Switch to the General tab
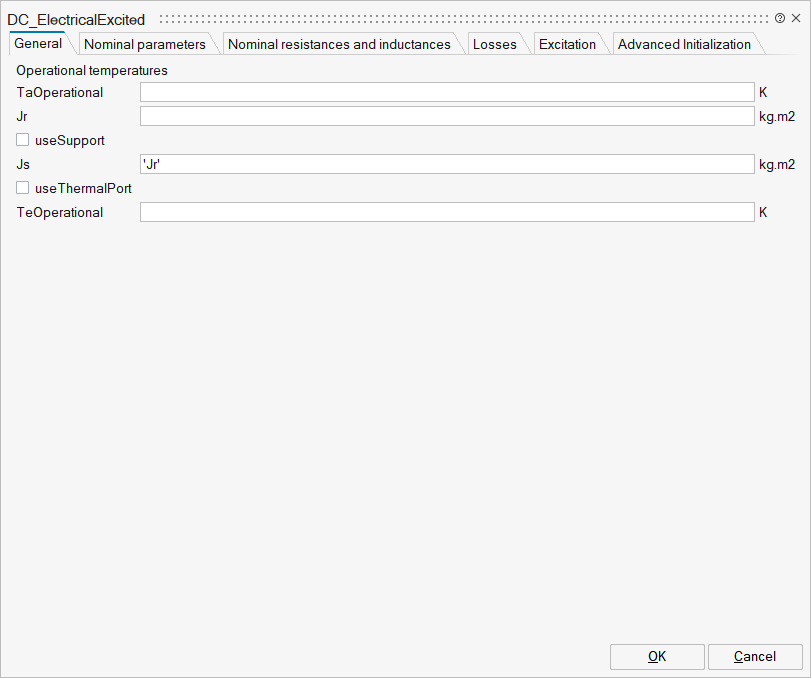Screen dimensions: 811x678 pyautogui.click(x=38, y=44)
